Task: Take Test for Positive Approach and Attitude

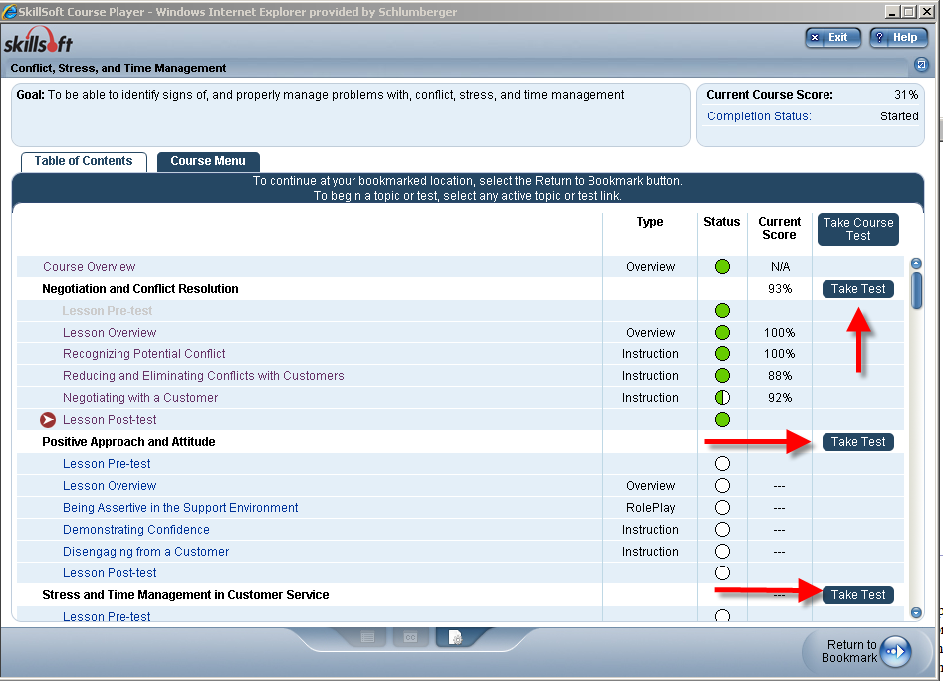Action: click(858, 442)
